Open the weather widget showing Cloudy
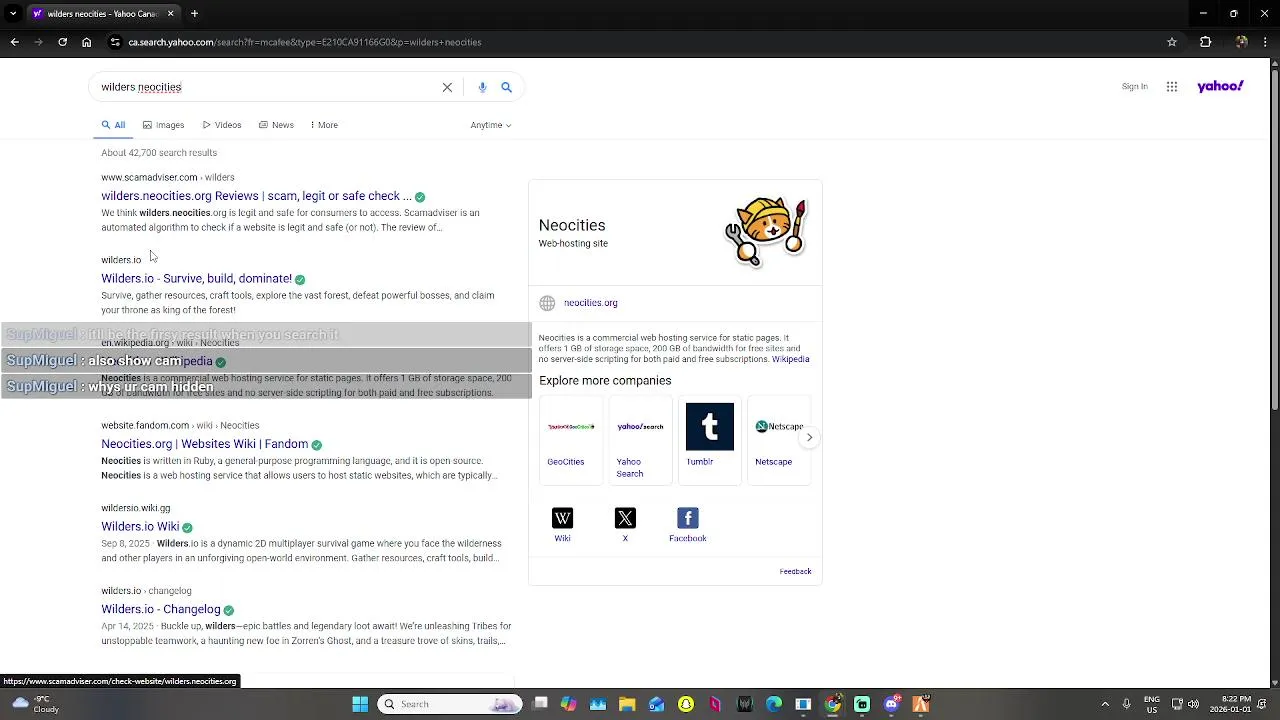The height and width of the screenshot is (720, 1280). click(x=36, y=704)
